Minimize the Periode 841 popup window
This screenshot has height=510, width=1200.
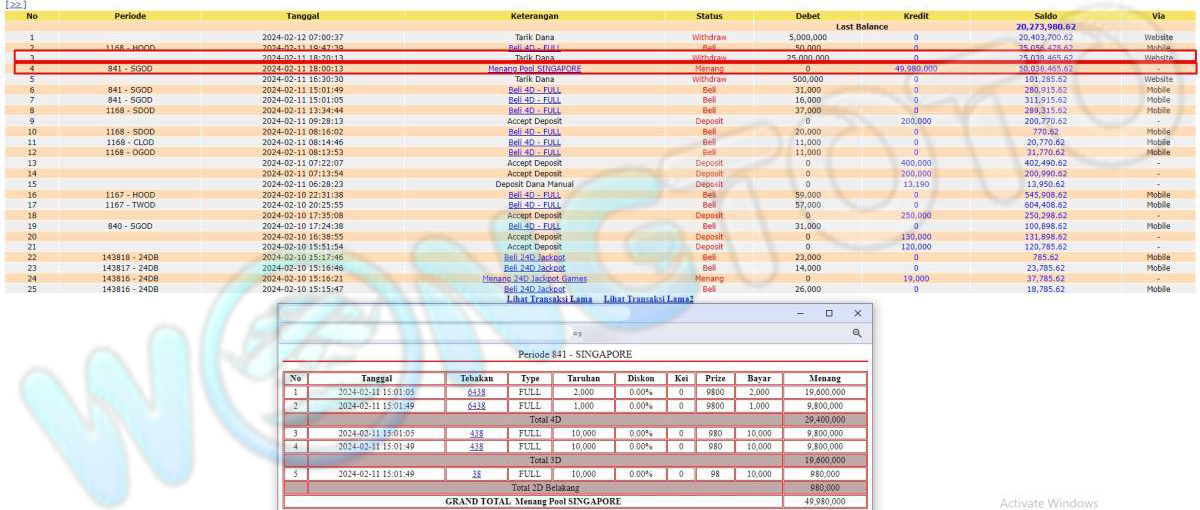pos(801,313)
